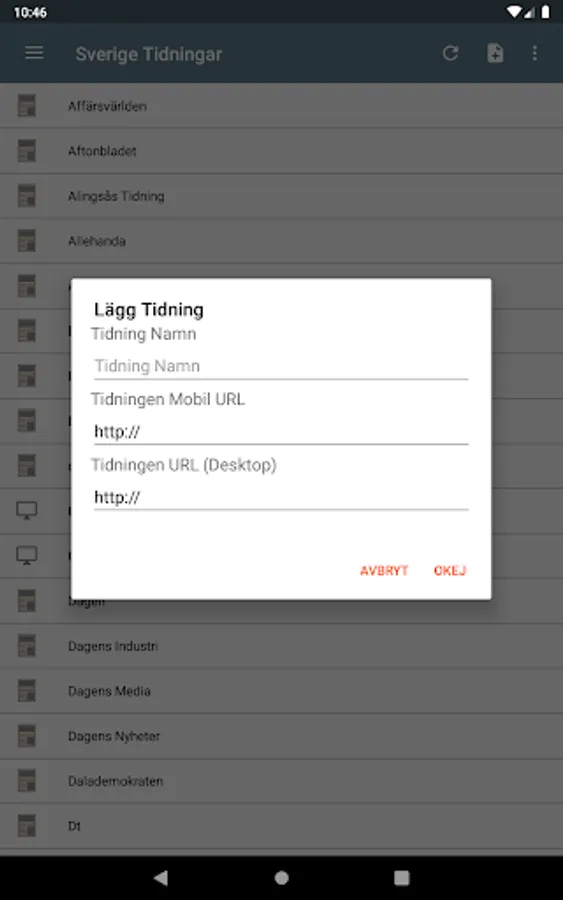Open the hamburger navigation menu

[34, 53]
